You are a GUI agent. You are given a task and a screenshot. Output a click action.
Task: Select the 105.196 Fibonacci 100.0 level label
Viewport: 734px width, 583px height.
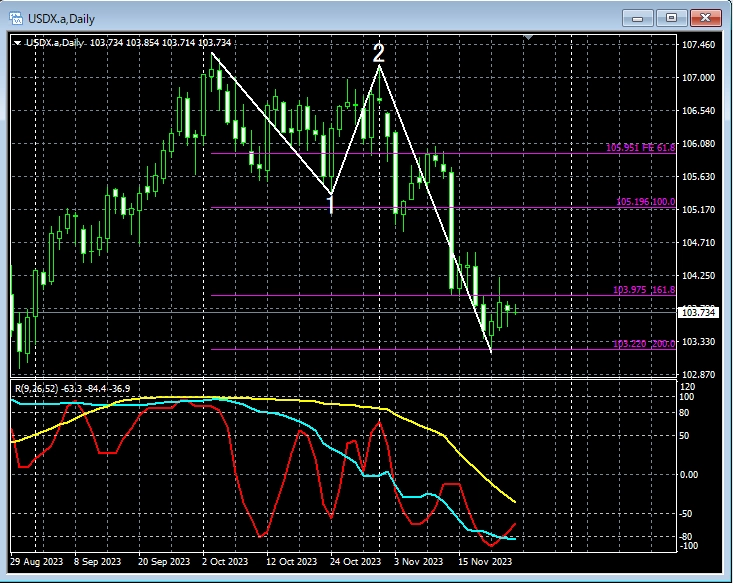[645, 202]
